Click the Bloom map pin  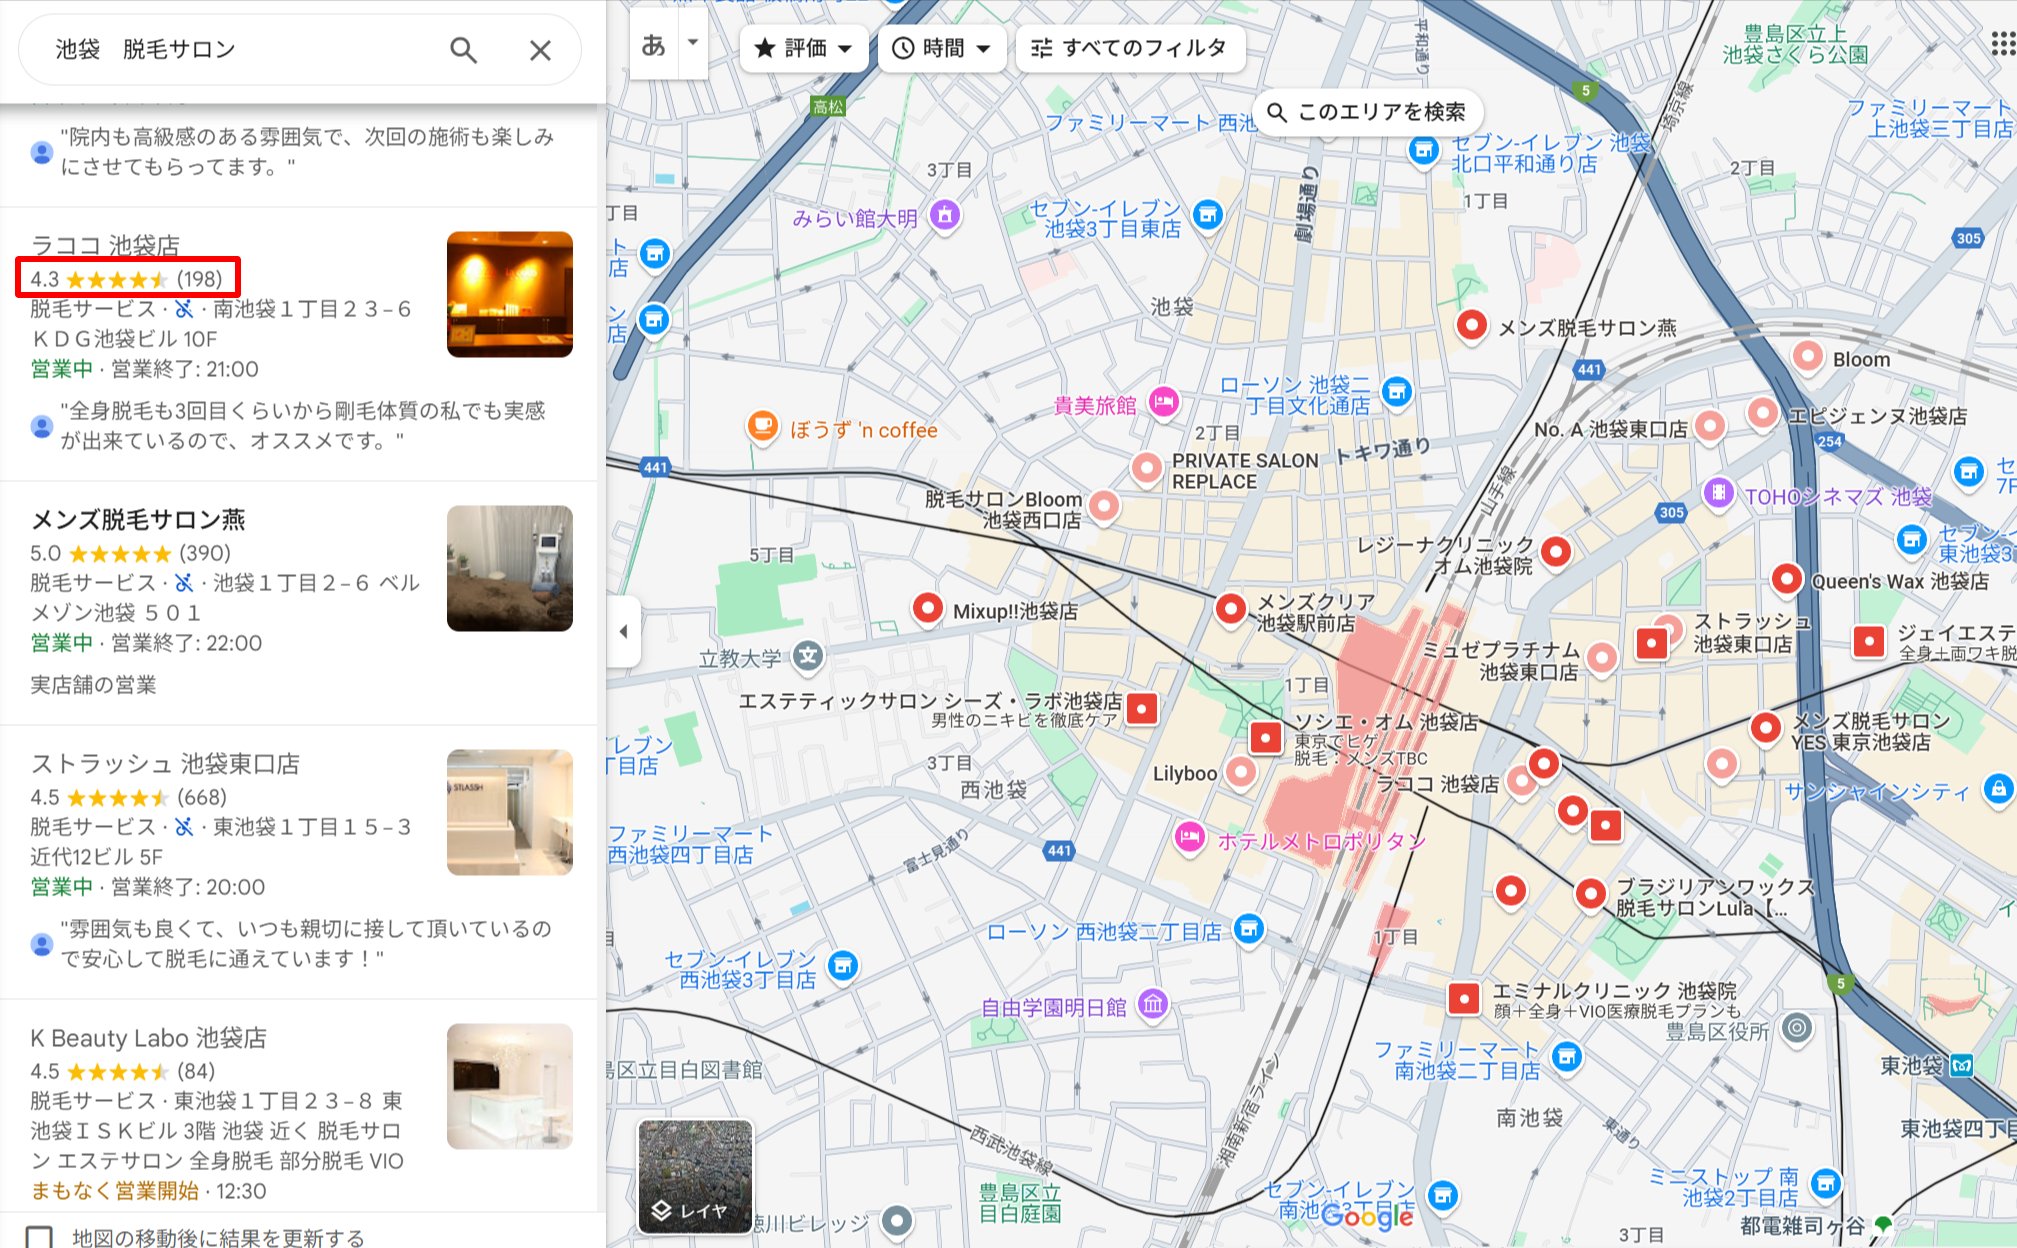[x=1807, y=356]
